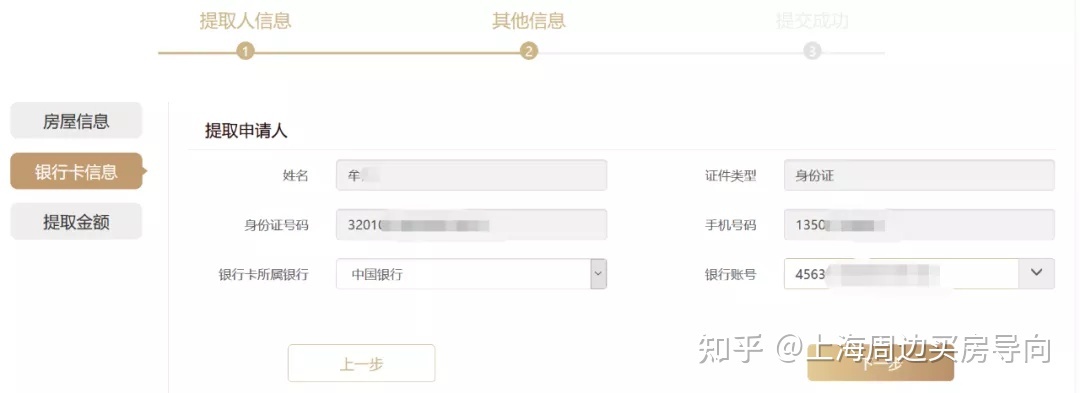Expand the 银行卡所属银行 dropdown arrow

[x=599, y=274]
